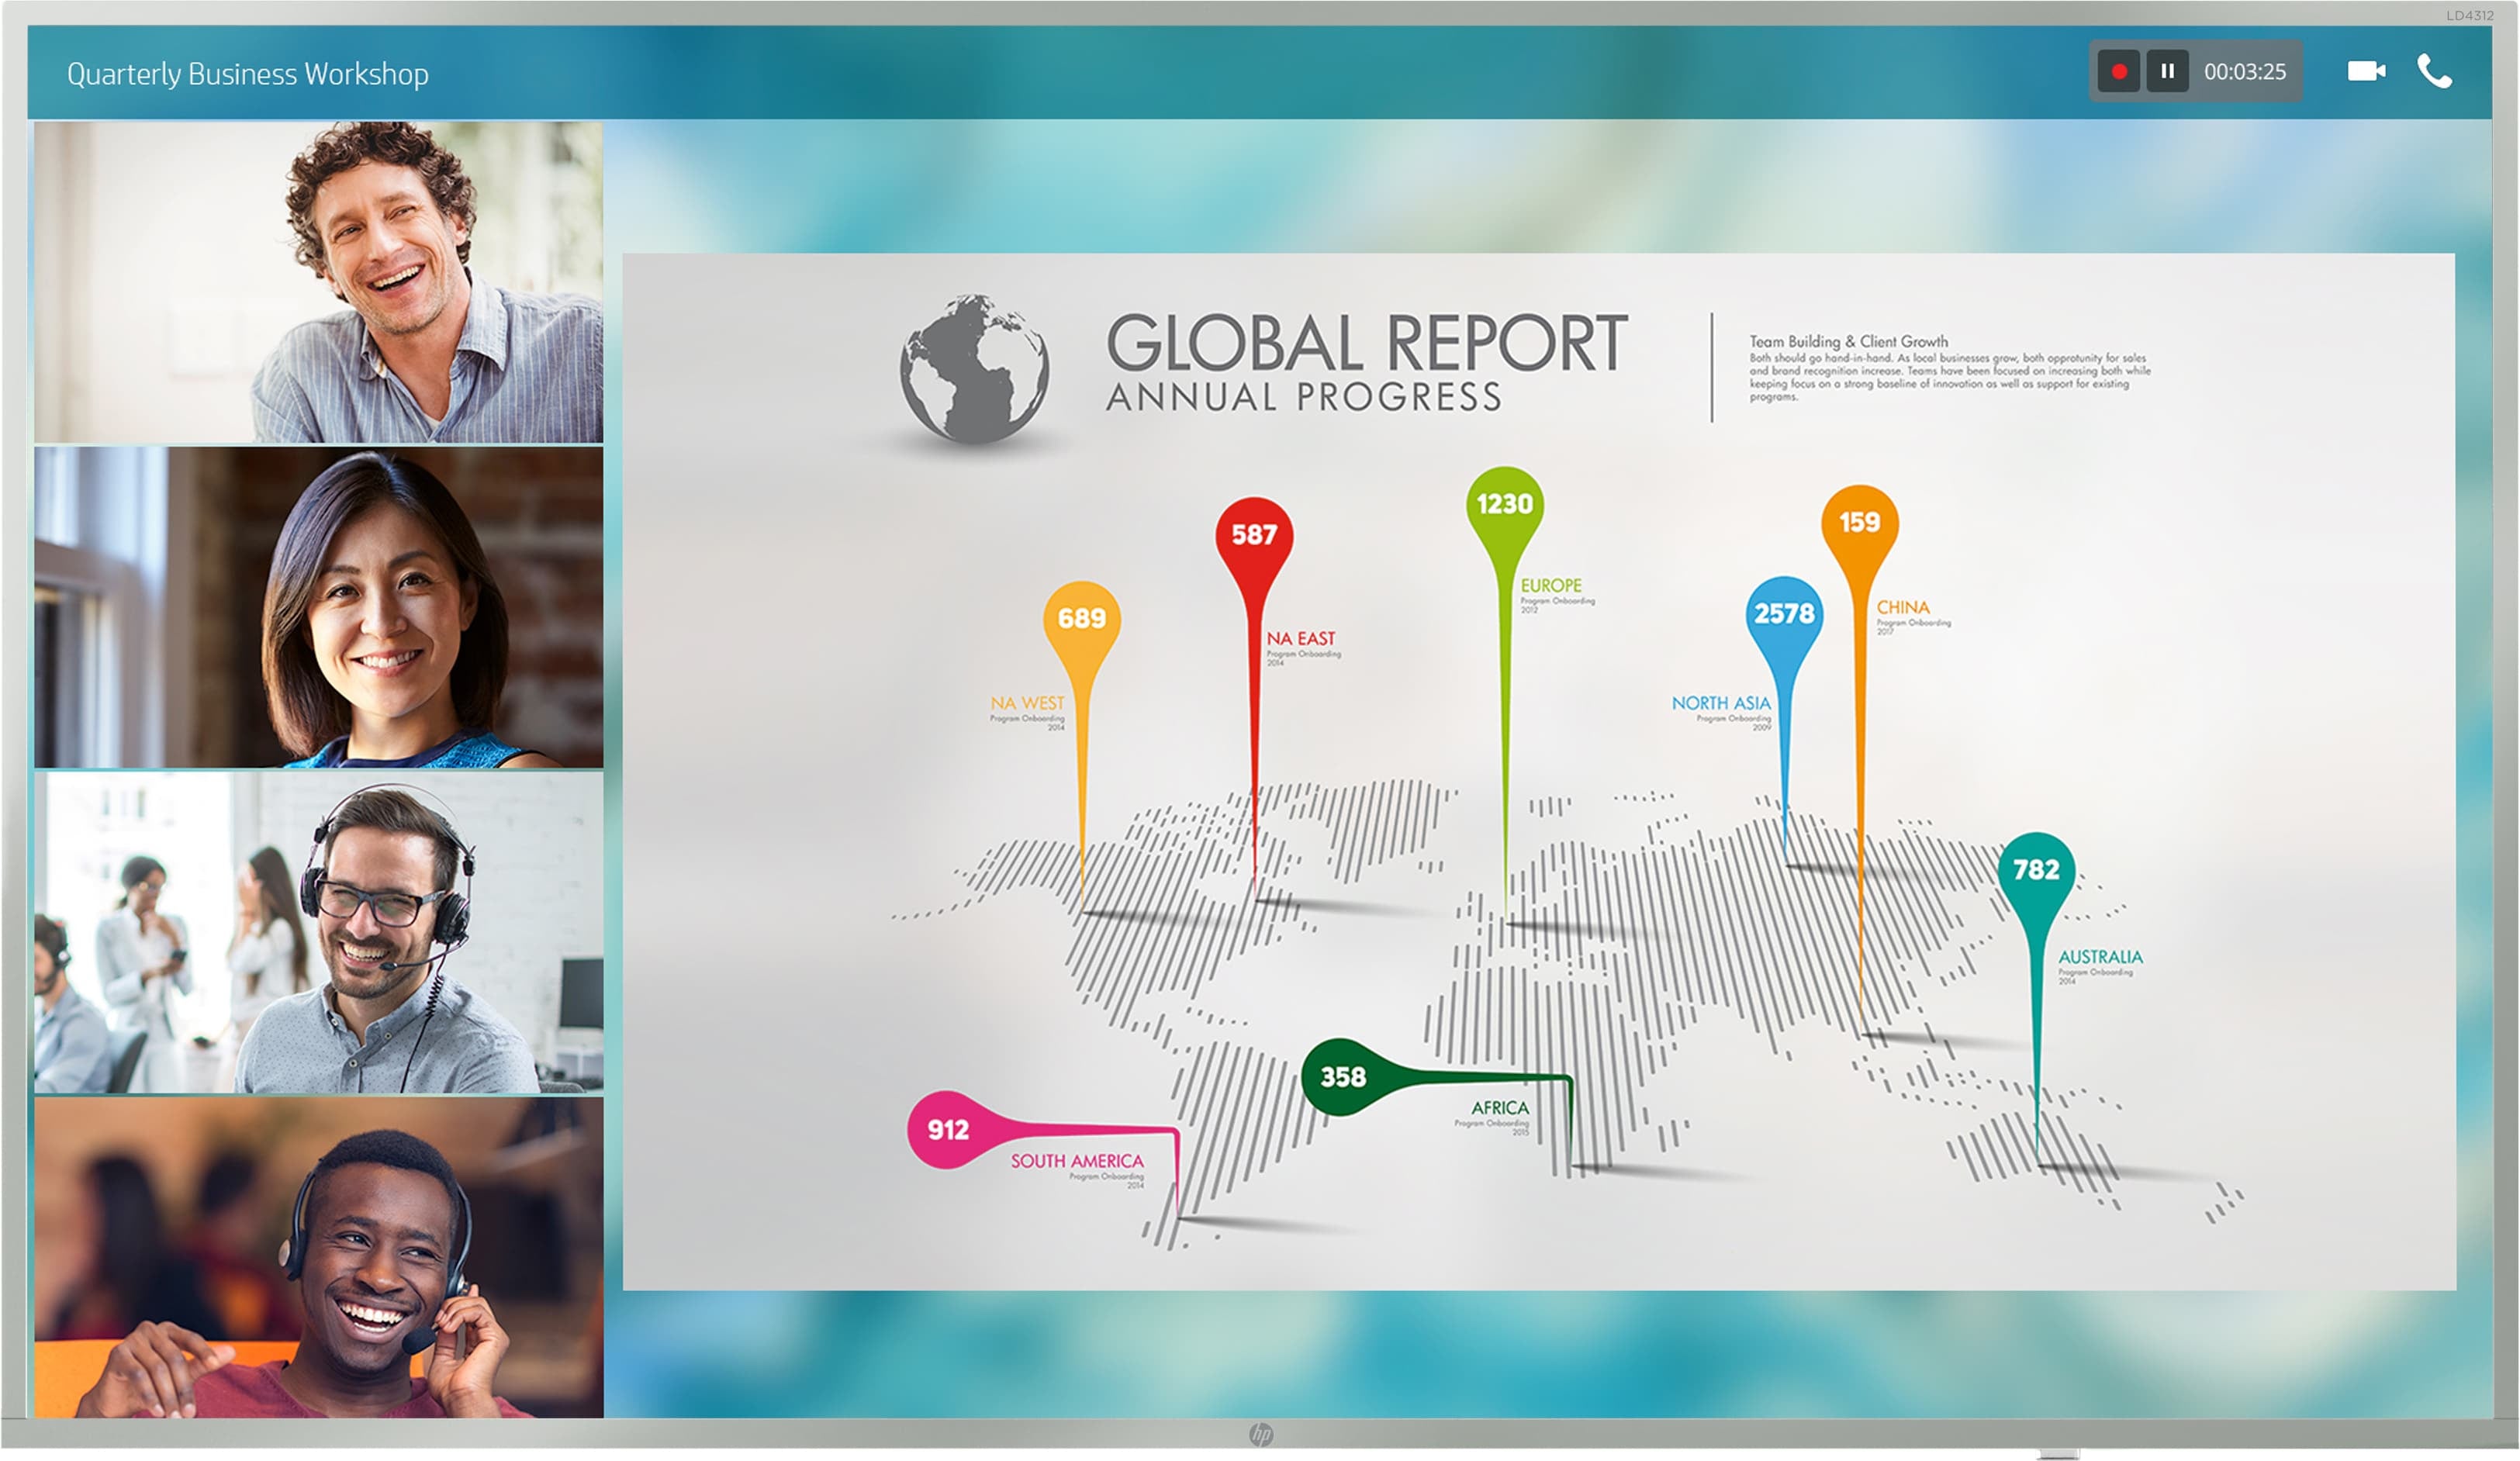
Task: Toggle the video camera icon
Action: [2366, 71]
